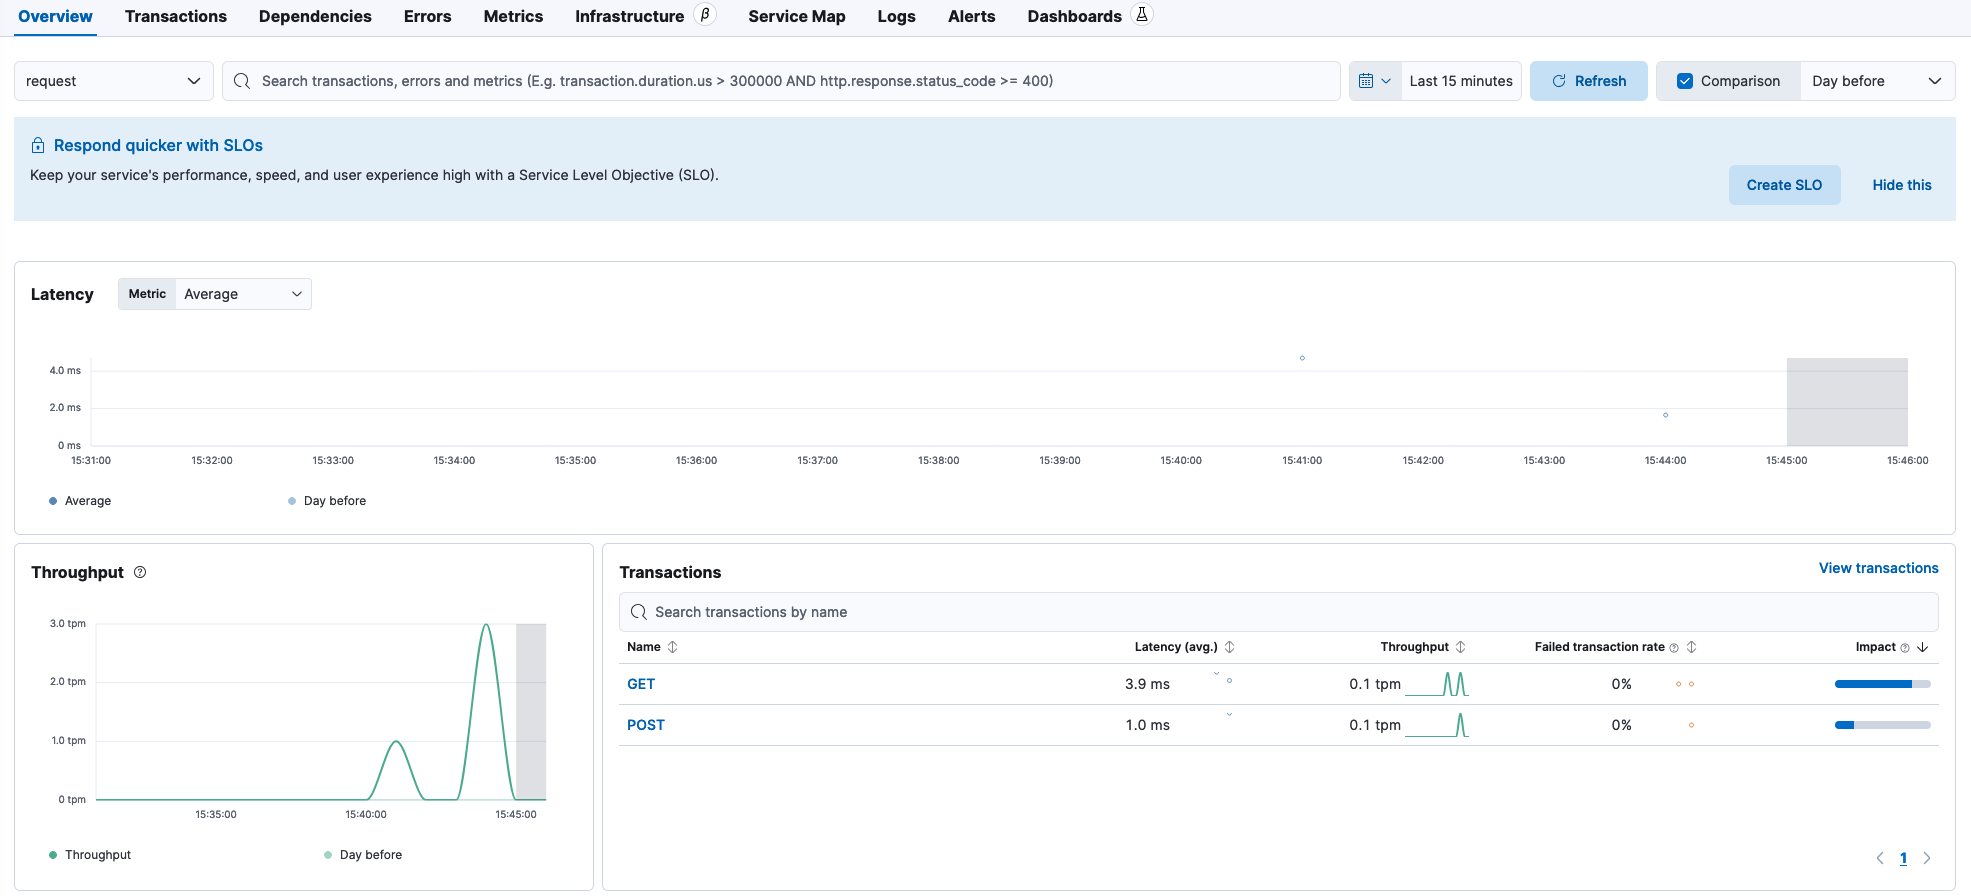This screenshot has width=1971, height=896.
Task: Sort by Throughput column icon
Action: [x=1461, y=647]
